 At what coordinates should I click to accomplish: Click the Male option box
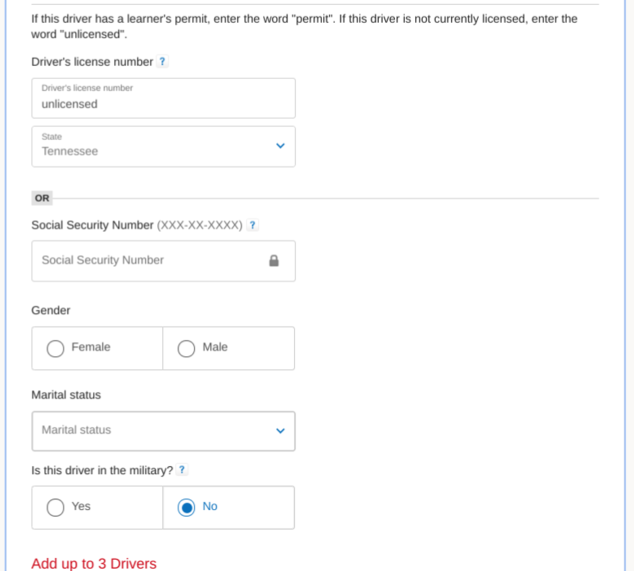point(228,348)
